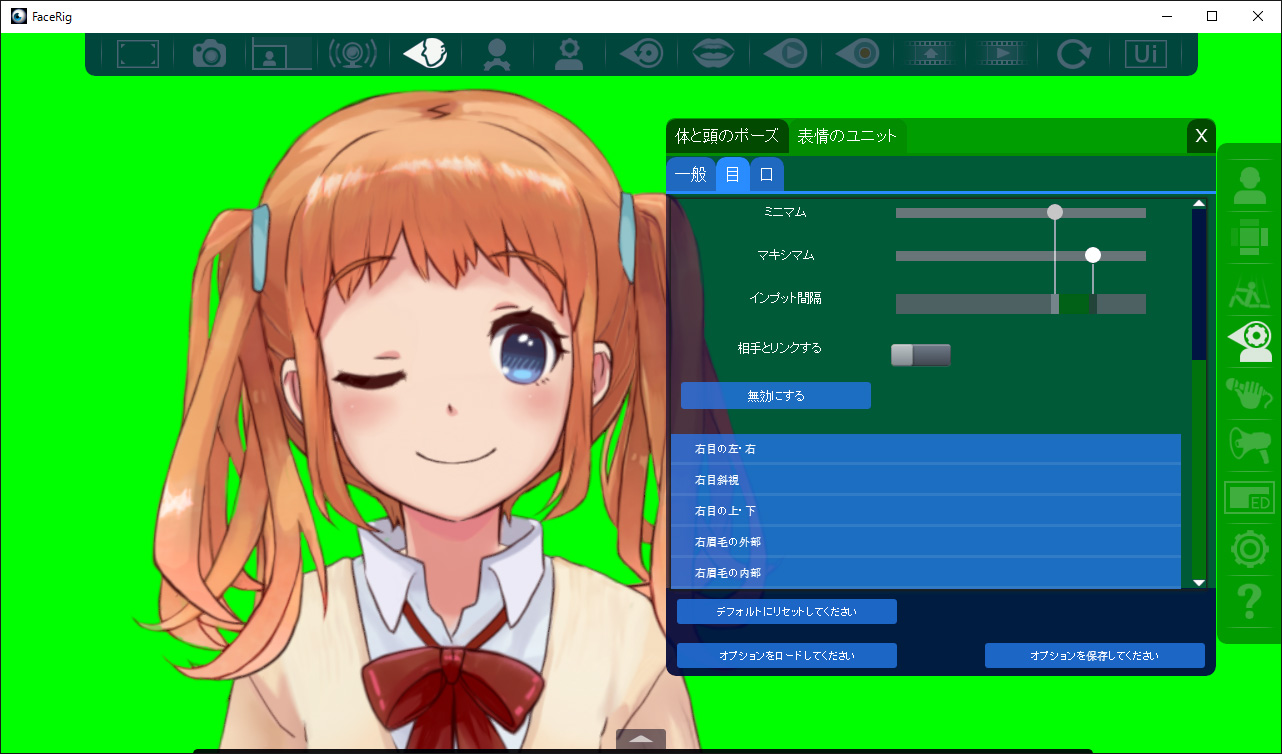Image resolution: width=1282 pixels, height=754 pixels.
Task: Open the question mark help icon
Action: pos(1249,602)
